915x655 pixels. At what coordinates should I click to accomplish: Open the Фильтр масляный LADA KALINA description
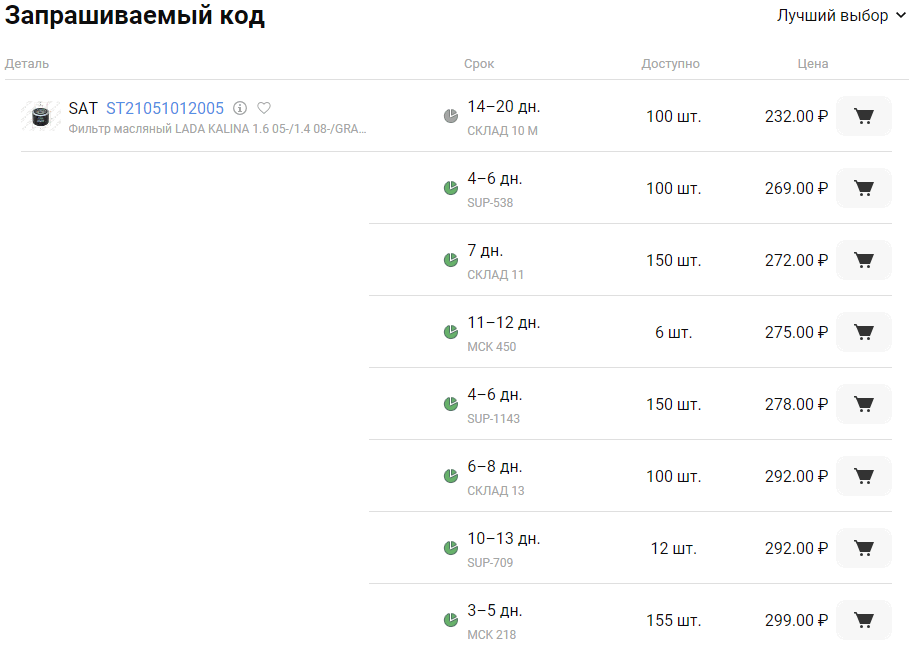pyautogui.click(x=217, y=129)
